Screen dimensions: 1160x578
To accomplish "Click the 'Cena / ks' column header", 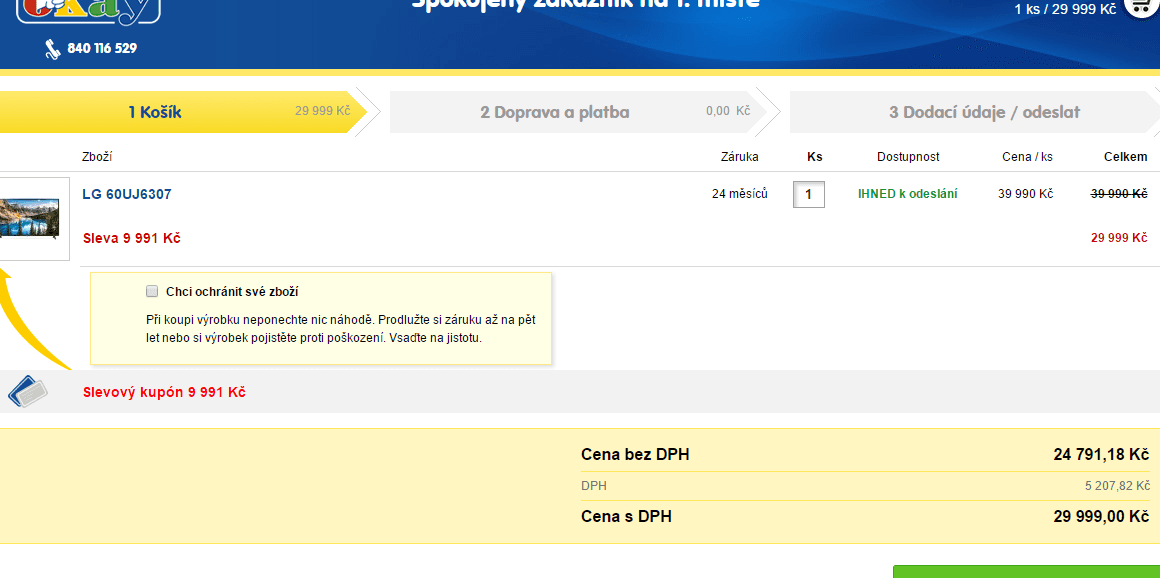I will pos(1028,157).
